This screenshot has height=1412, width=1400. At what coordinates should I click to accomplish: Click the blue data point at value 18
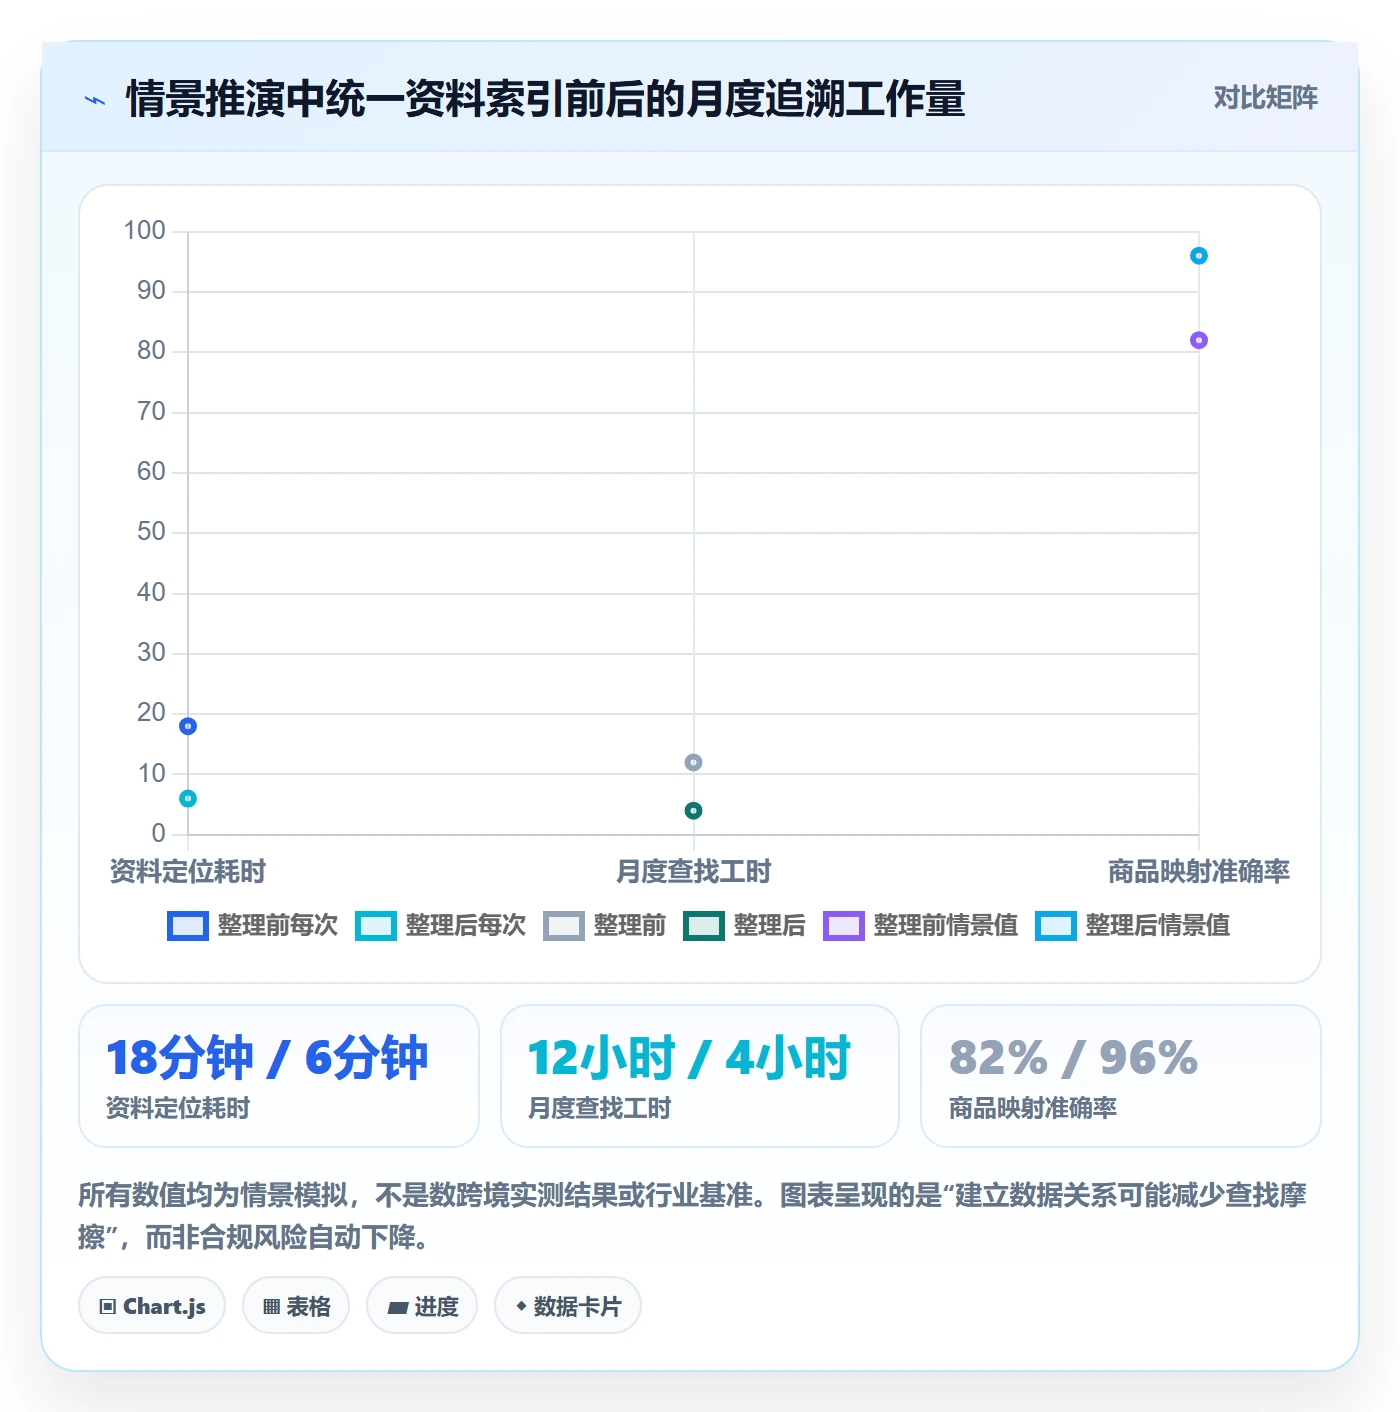coord(188,726)
